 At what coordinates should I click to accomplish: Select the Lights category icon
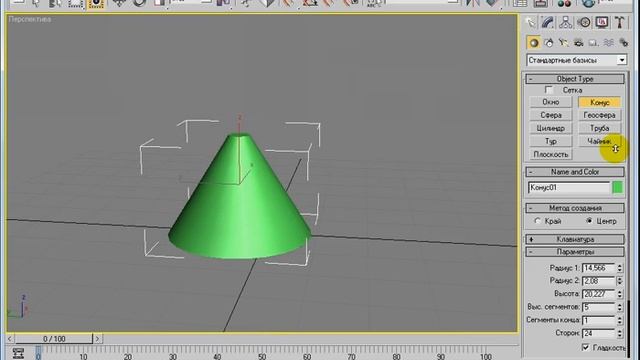pyautogui.click(x=564, y=43)
